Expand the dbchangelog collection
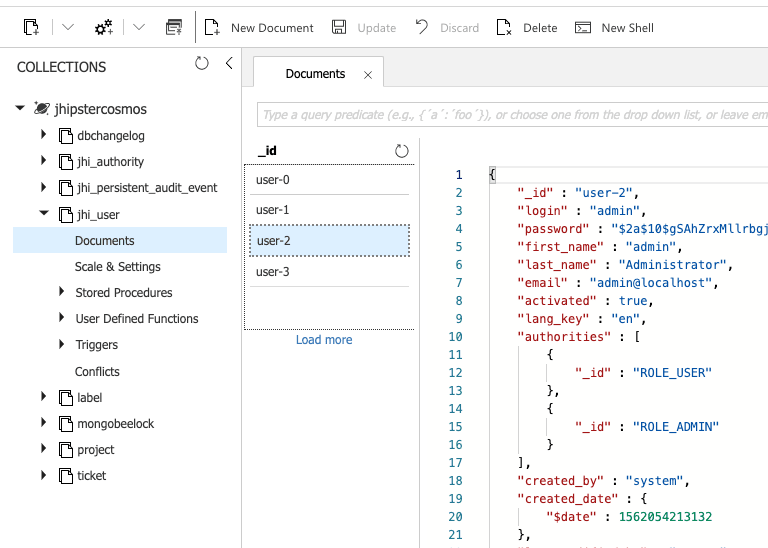Screen dimensions: 768x548 click(x=44, y=134)
